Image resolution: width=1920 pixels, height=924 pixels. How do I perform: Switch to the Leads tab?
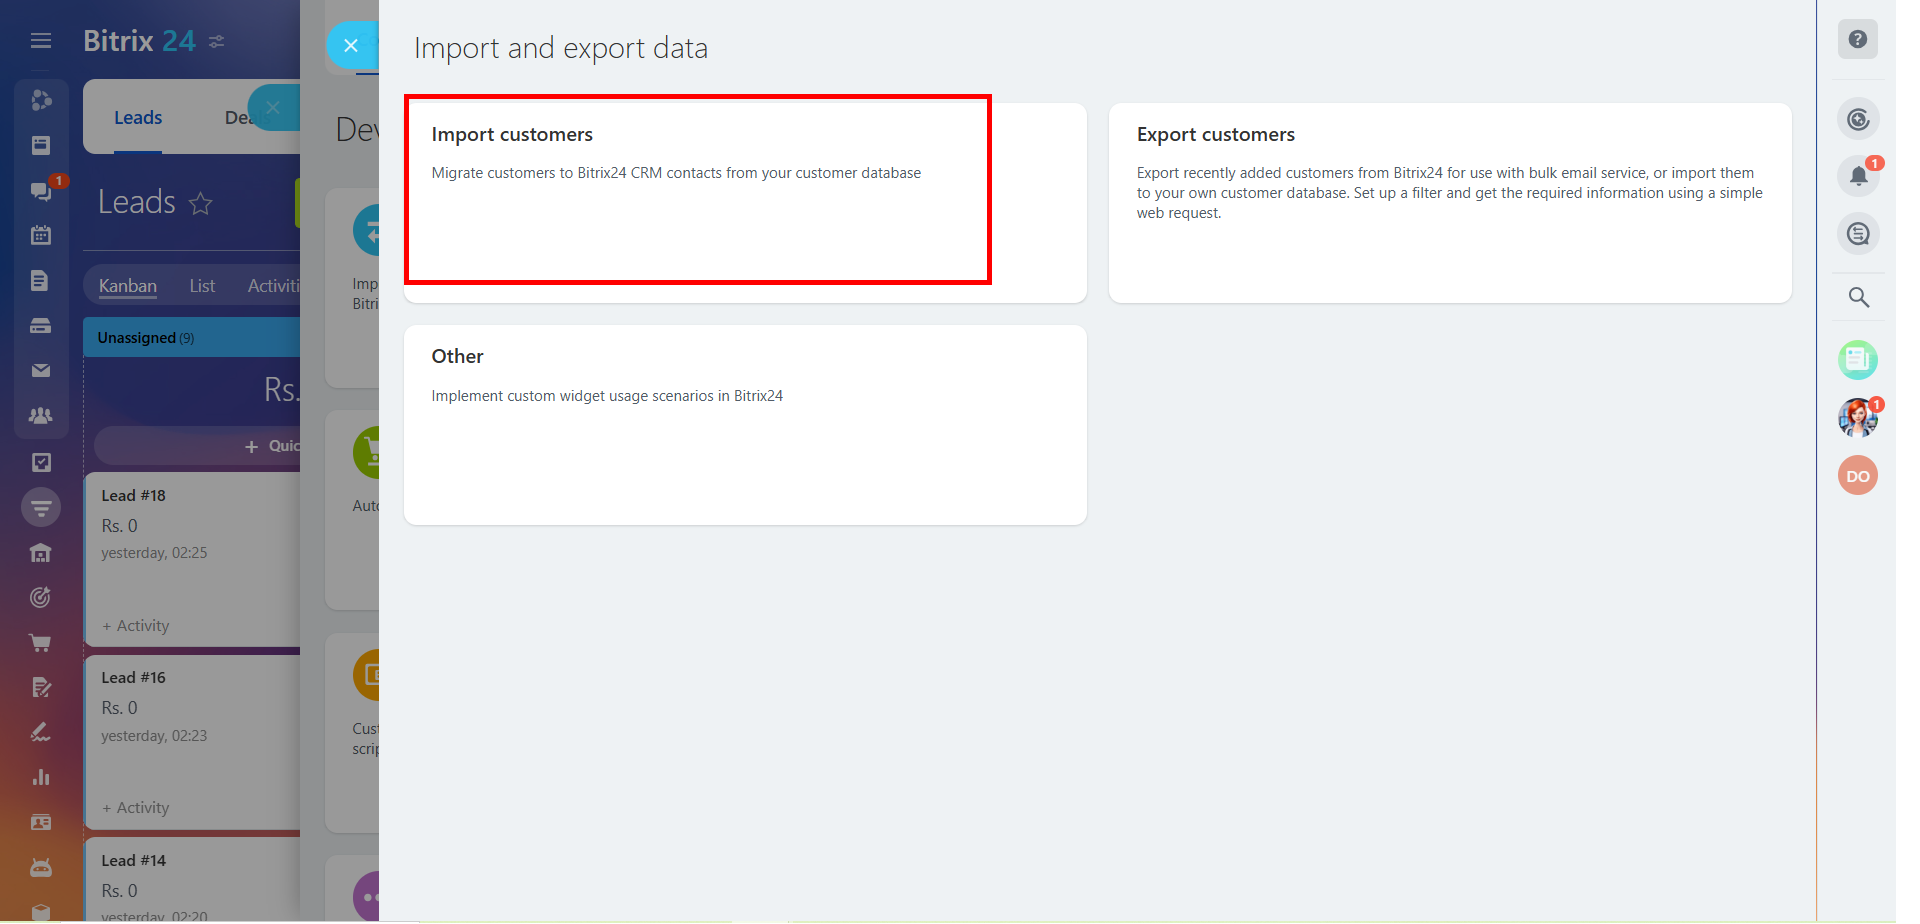(x=138, y=118)
